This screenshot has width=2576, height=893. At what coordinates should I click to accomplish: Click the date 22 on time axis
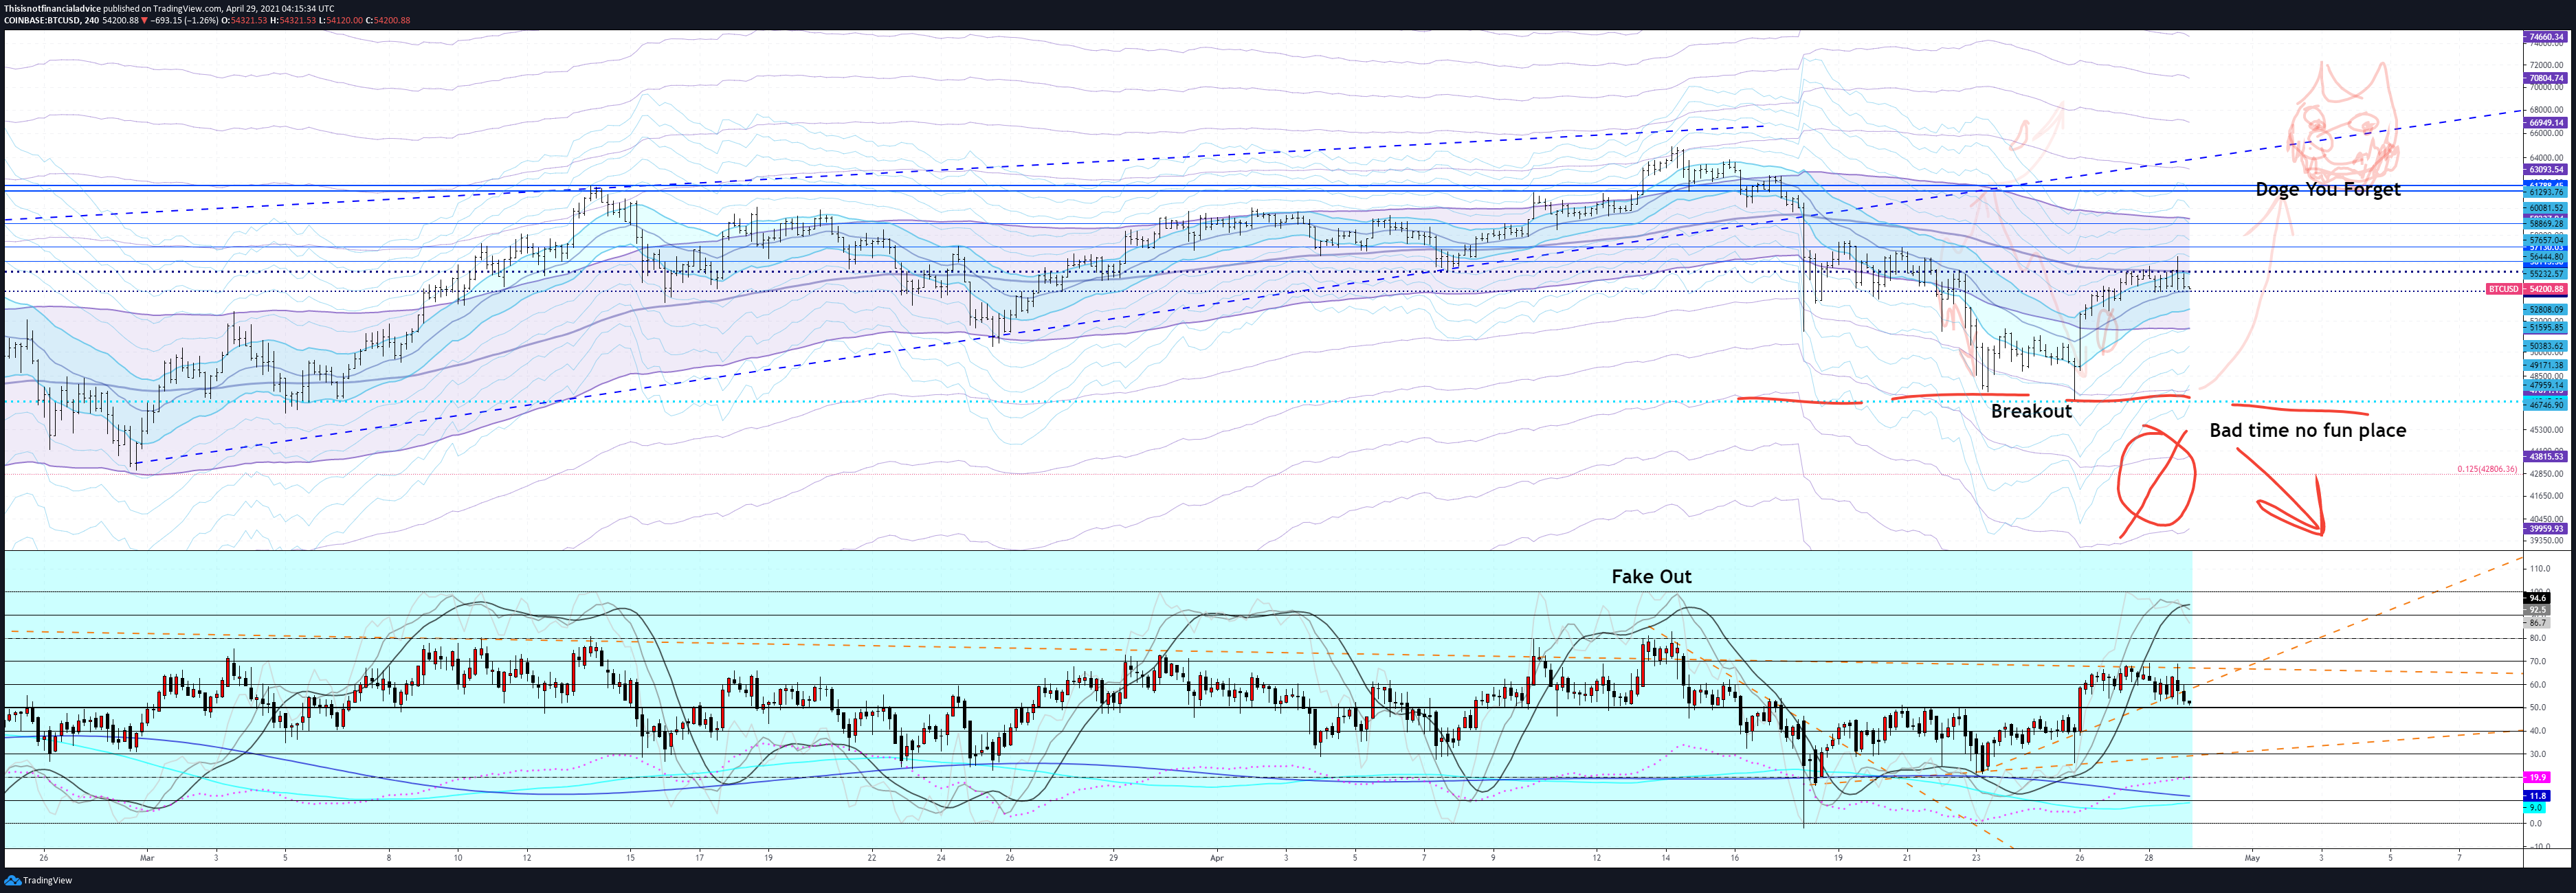872,858
